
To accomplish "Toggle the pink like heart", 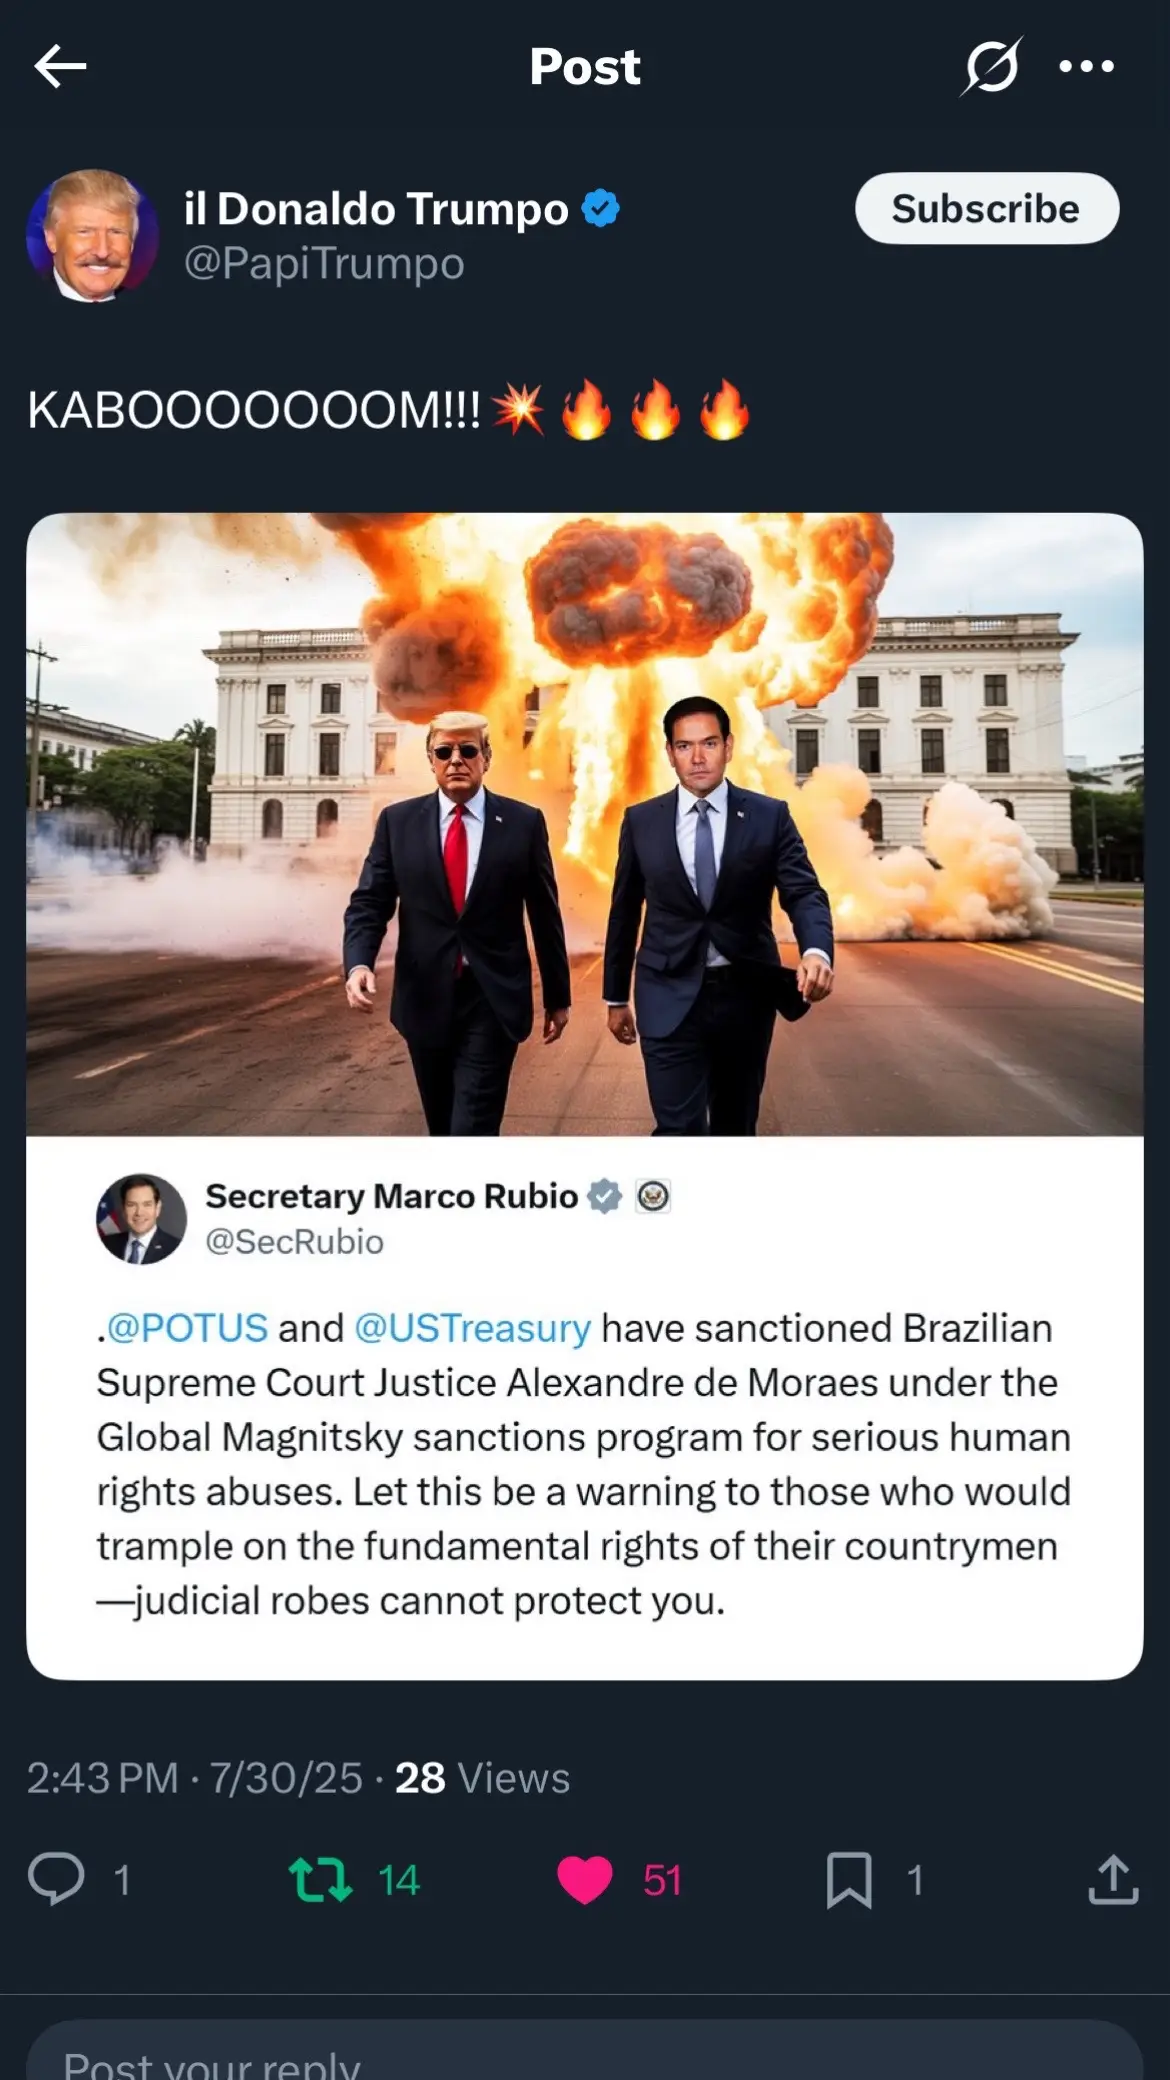I will point(585,1879).
